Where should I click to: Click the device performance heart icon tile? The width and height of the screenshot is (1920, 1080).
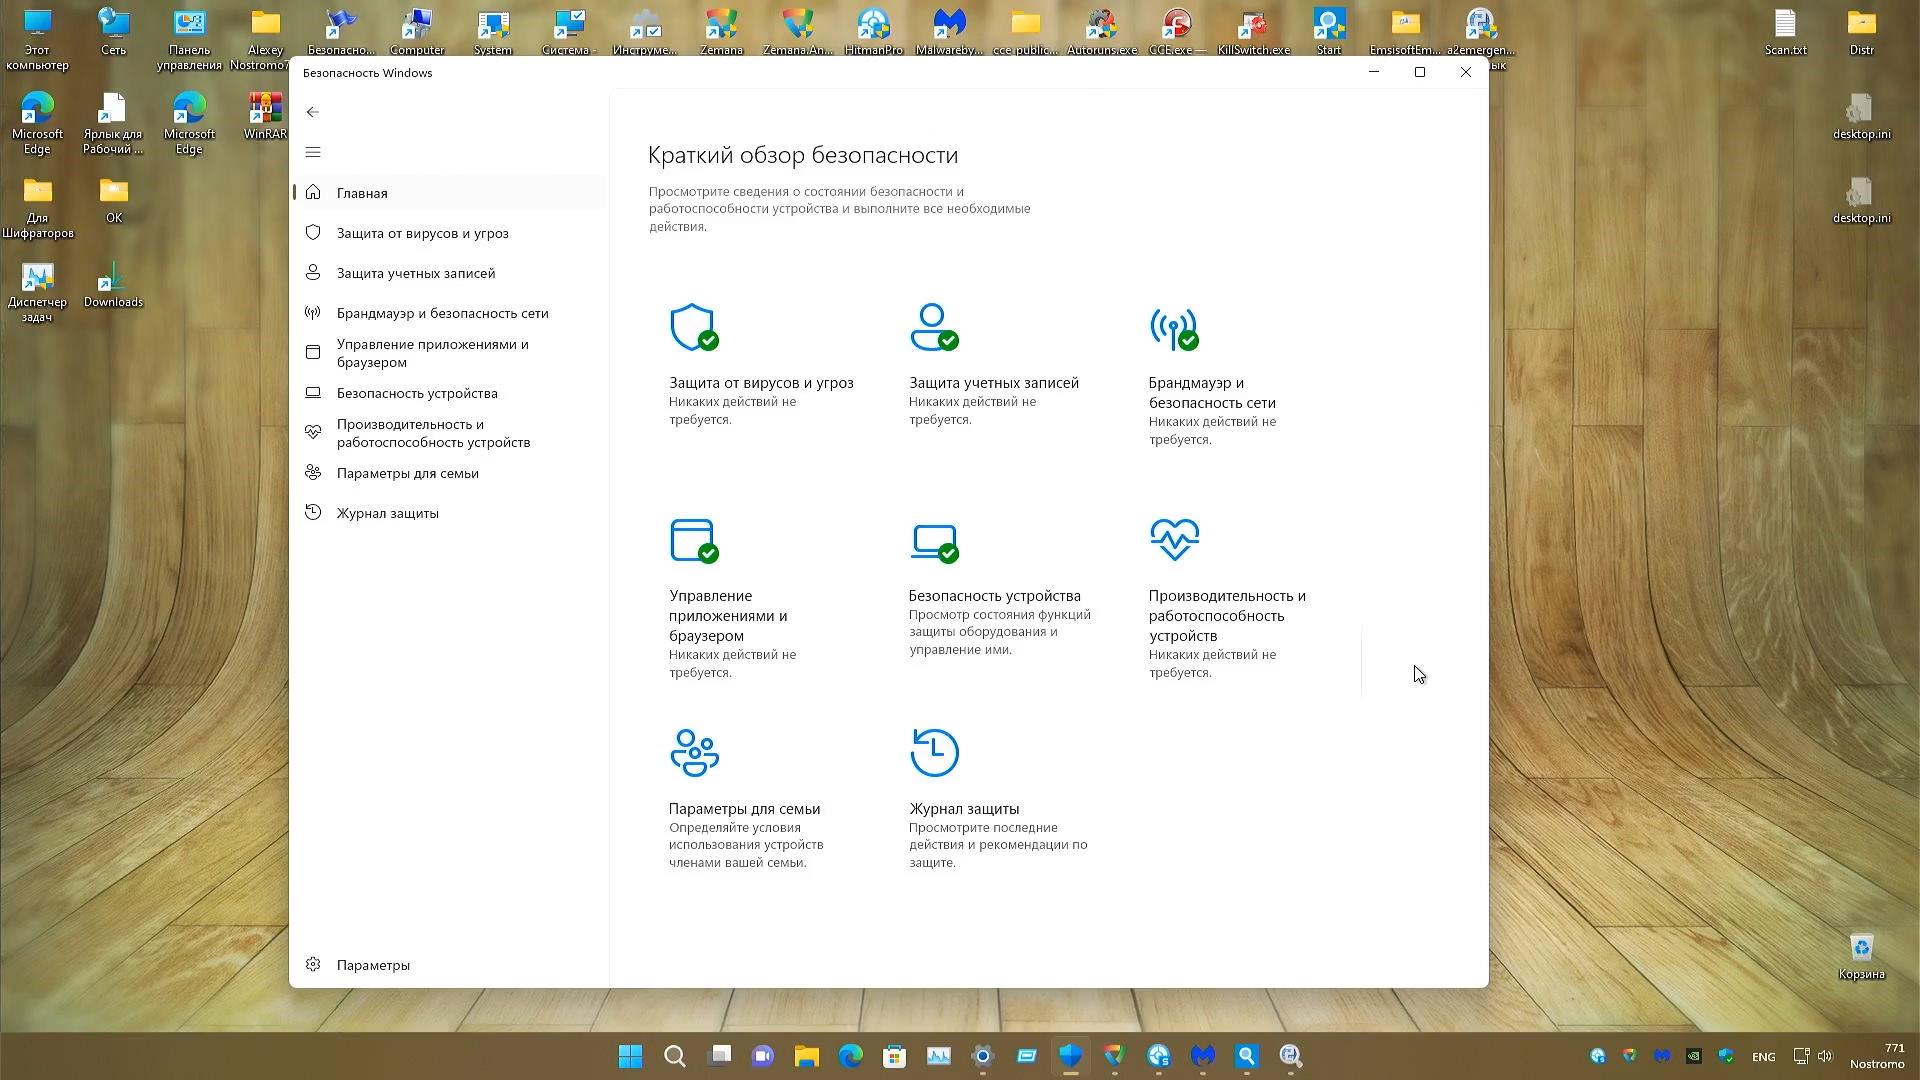tap(1174, 541)
